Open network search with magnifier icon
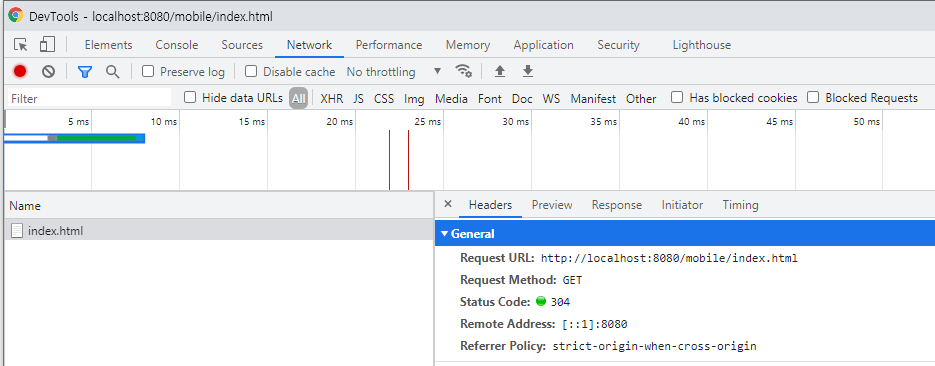This screenshot has width=935, height=366. pyautogui.click(x=113, y=72)
